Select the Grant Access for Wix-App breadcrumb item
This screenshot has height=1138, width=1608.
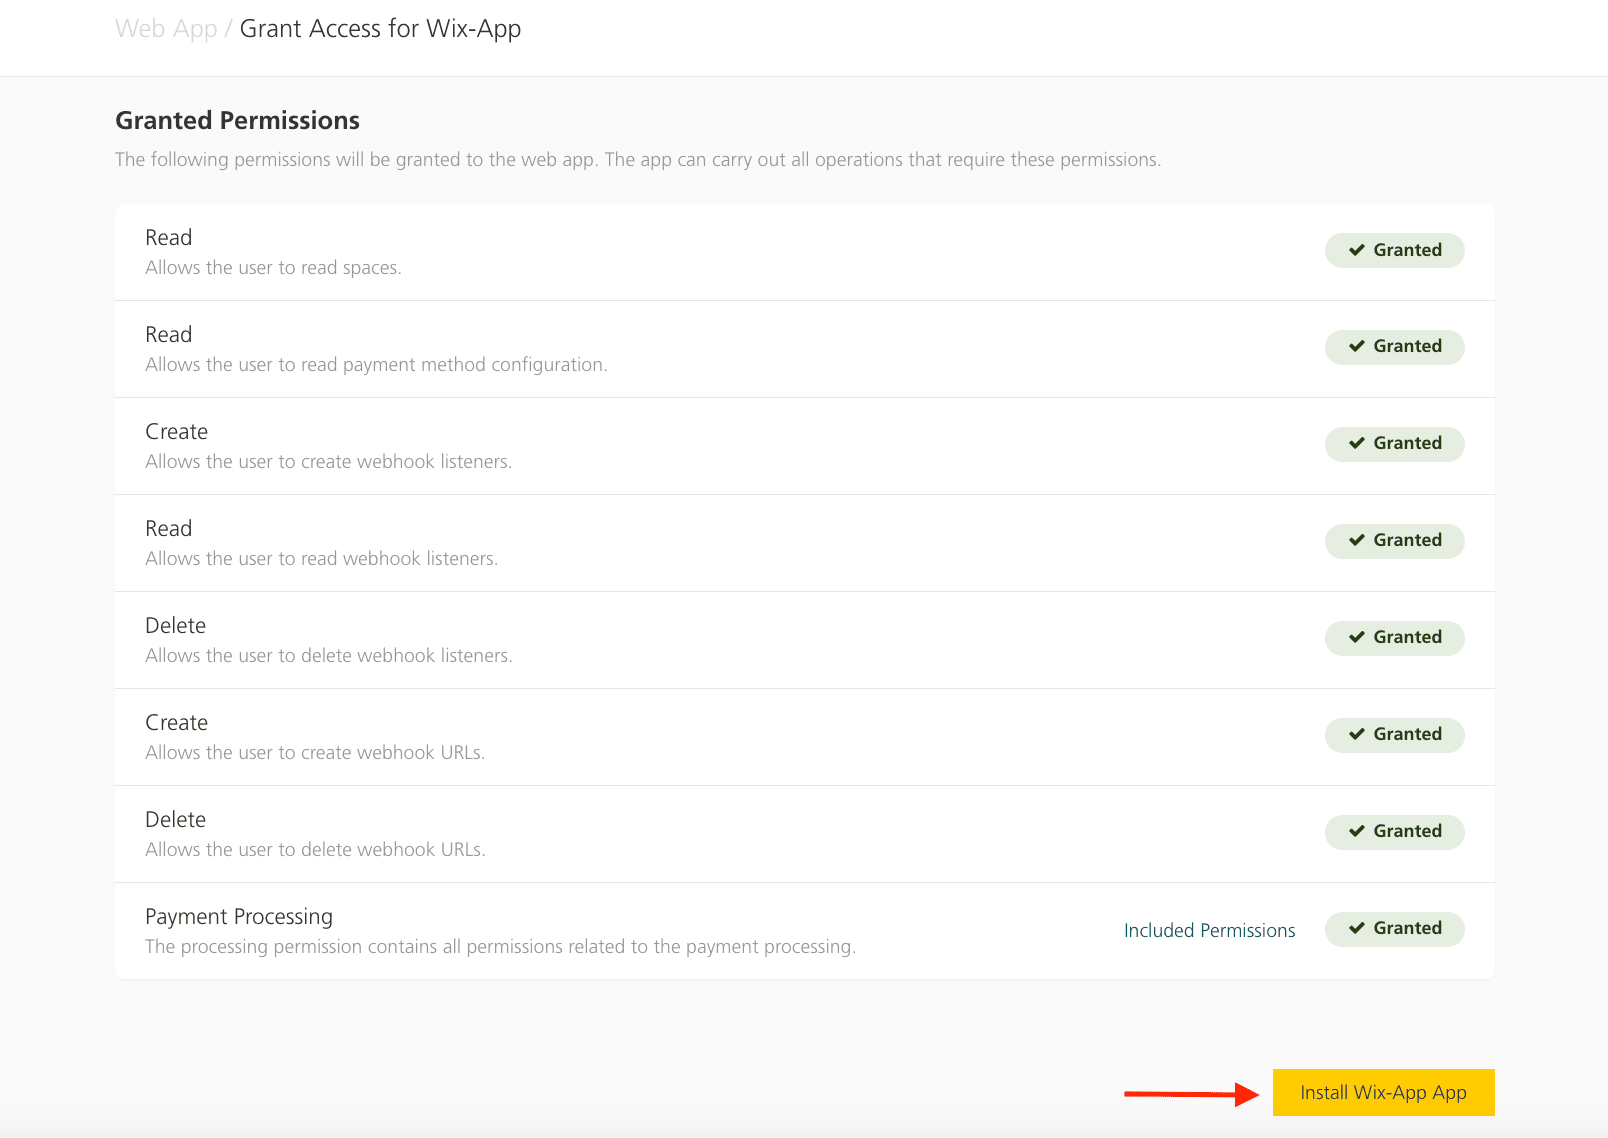(380, 28)
